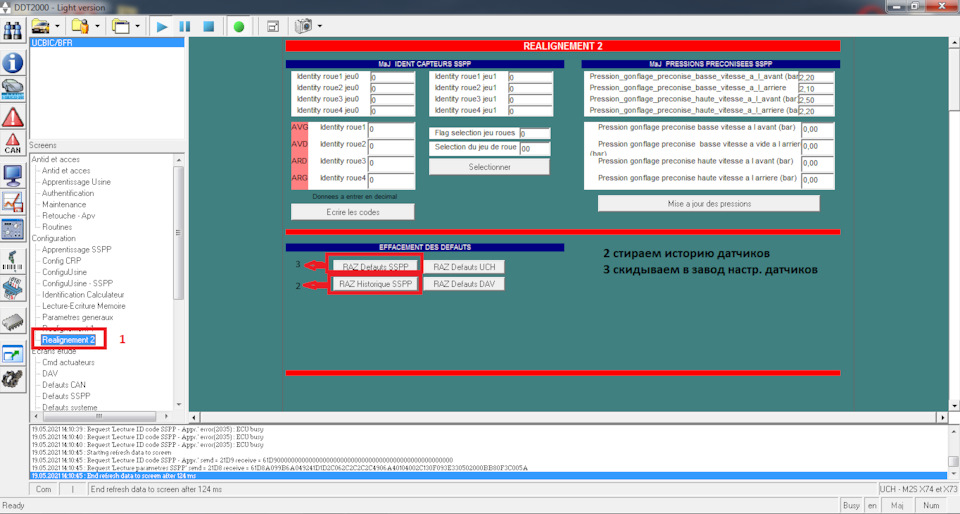This screenshot has height=514, width=960.
Task: Open Maintenance screen in tree
Action: point(64,204)
